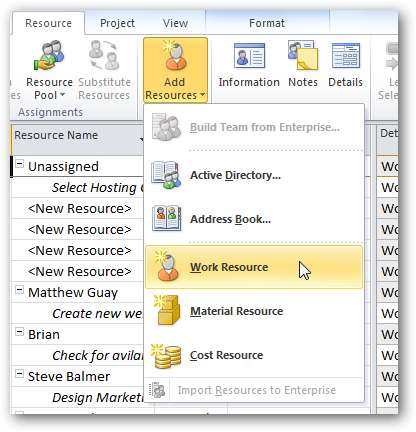Screen dimensions: 416x432
Task: Add a new Work Resource
Action: click(254, 267)
